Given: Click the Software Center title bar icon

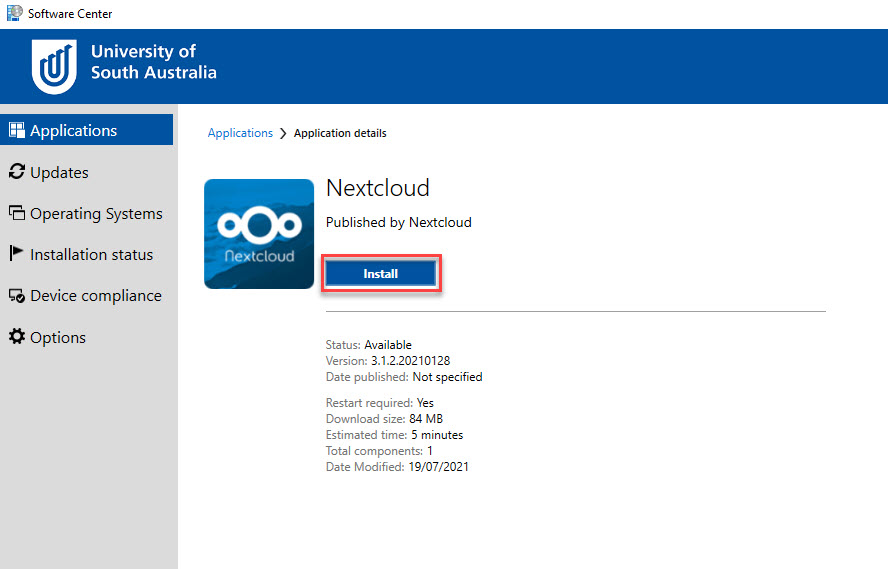Looking at the screenshot, I should tap(14, 13).
